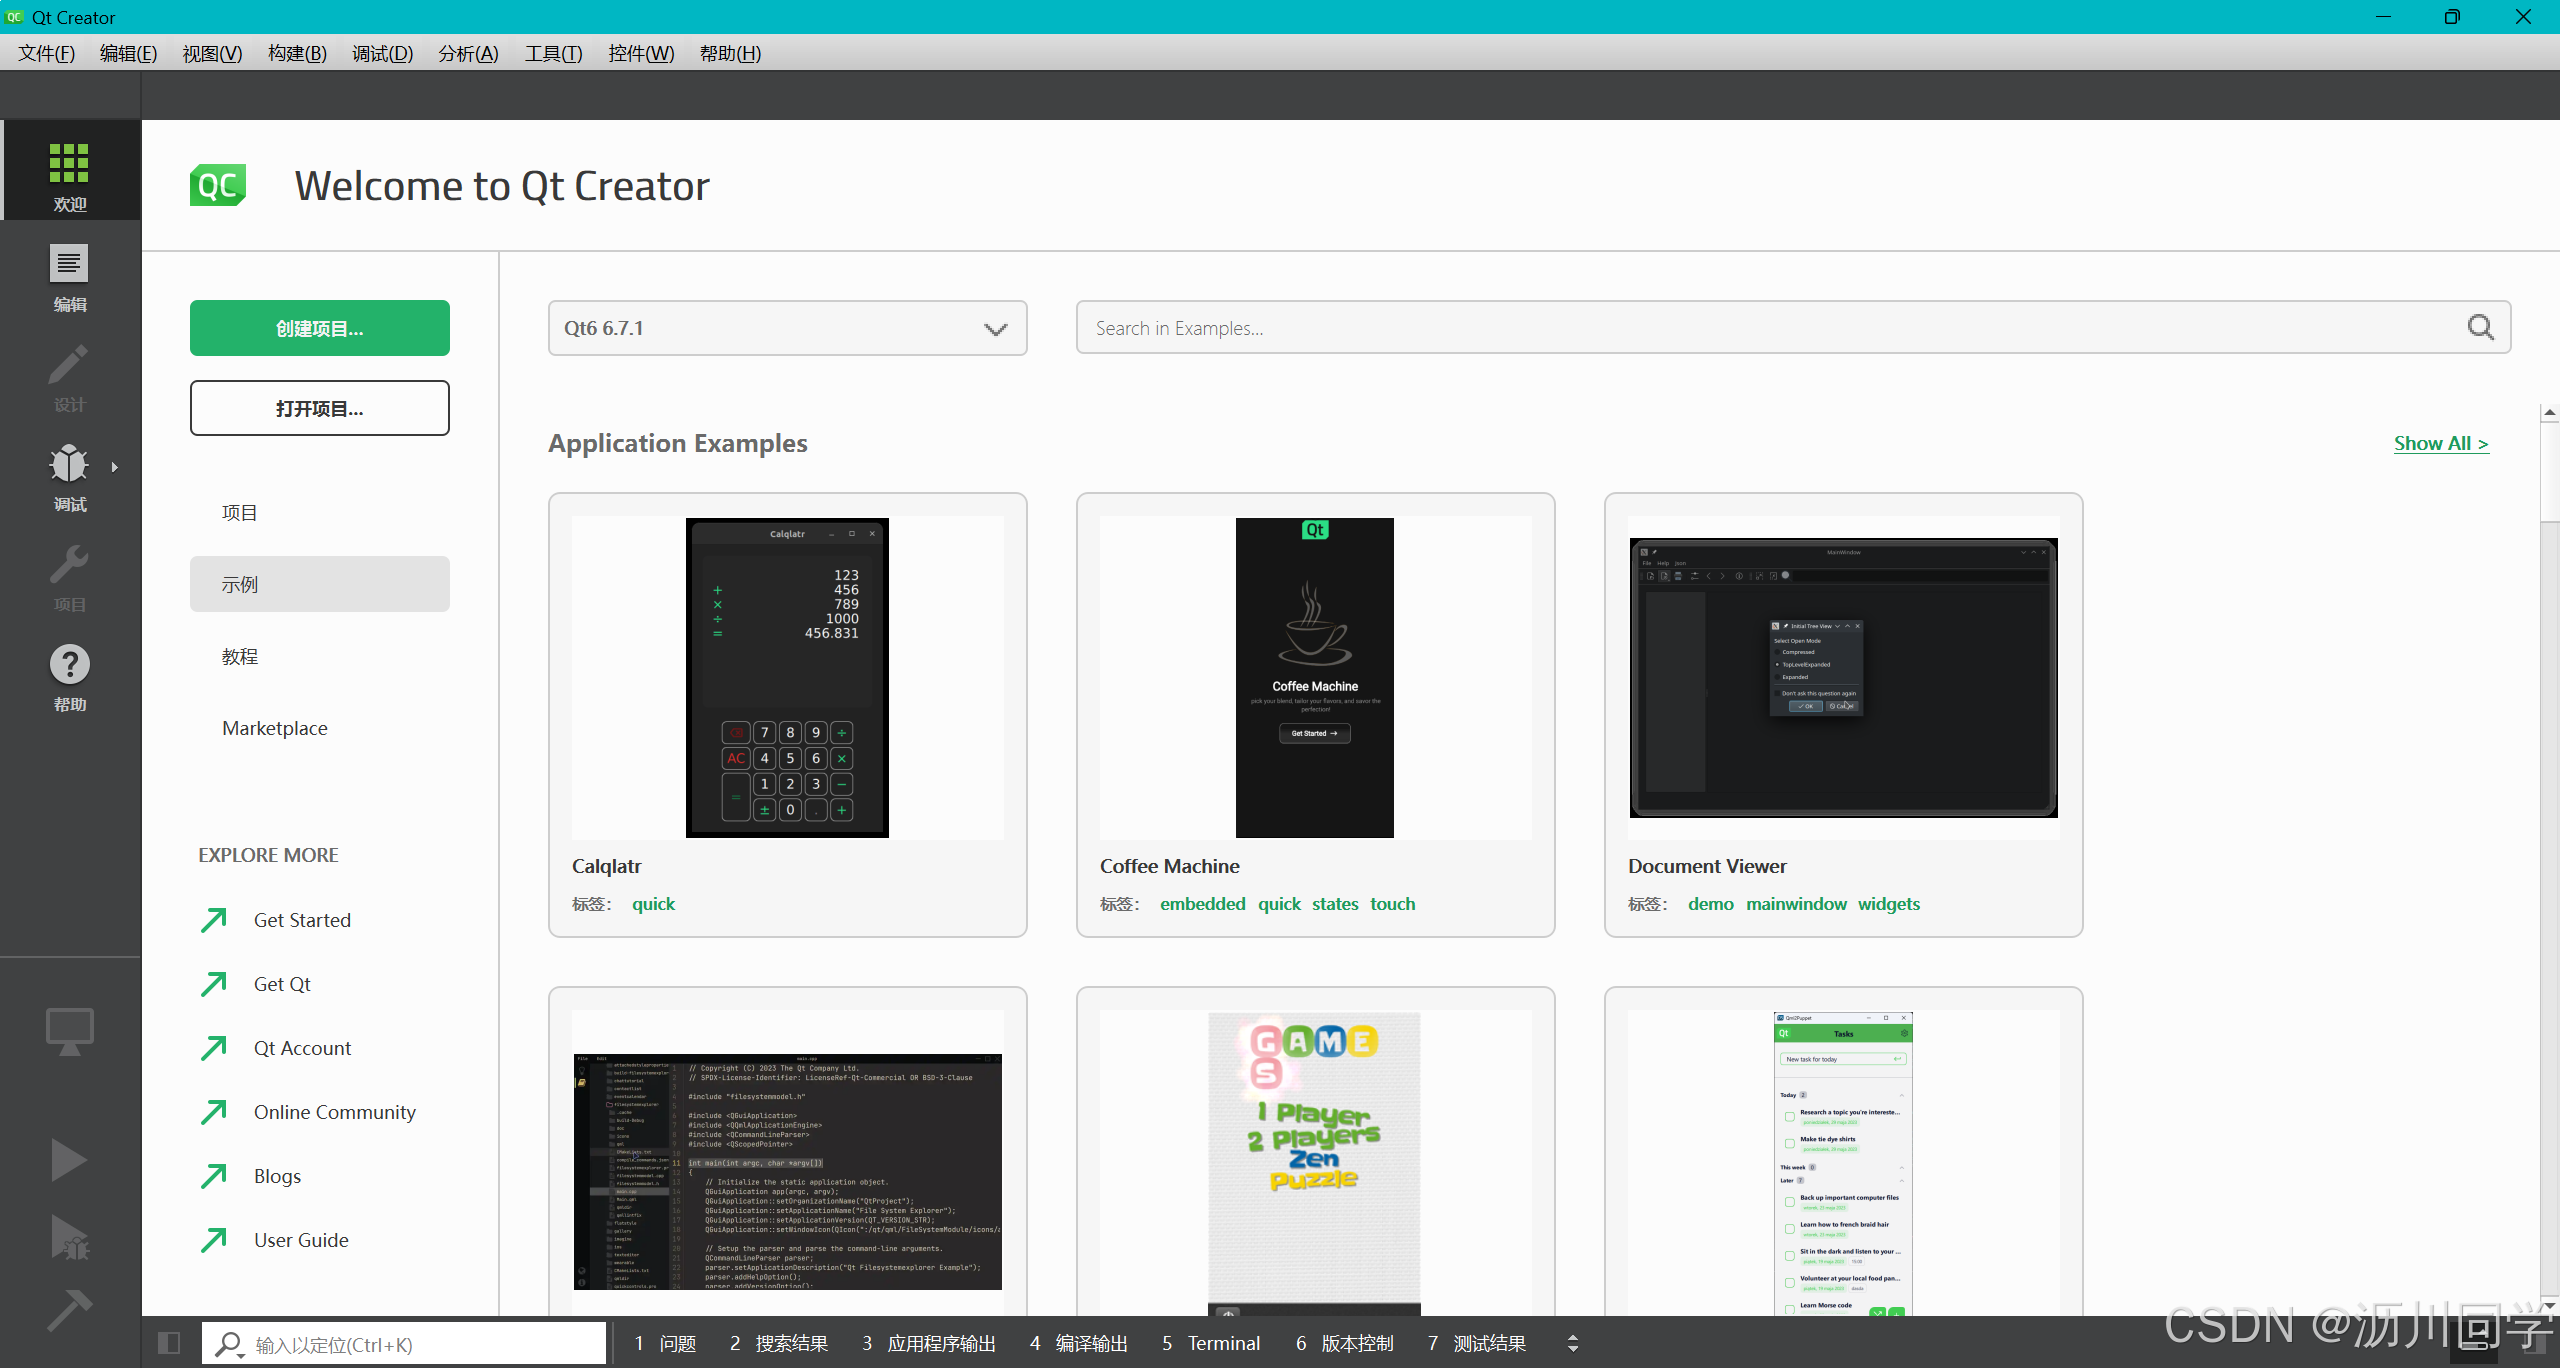Click the 创建项目... button
The width and height of the screenshot is (2560, 1368).
coord(320,328)
